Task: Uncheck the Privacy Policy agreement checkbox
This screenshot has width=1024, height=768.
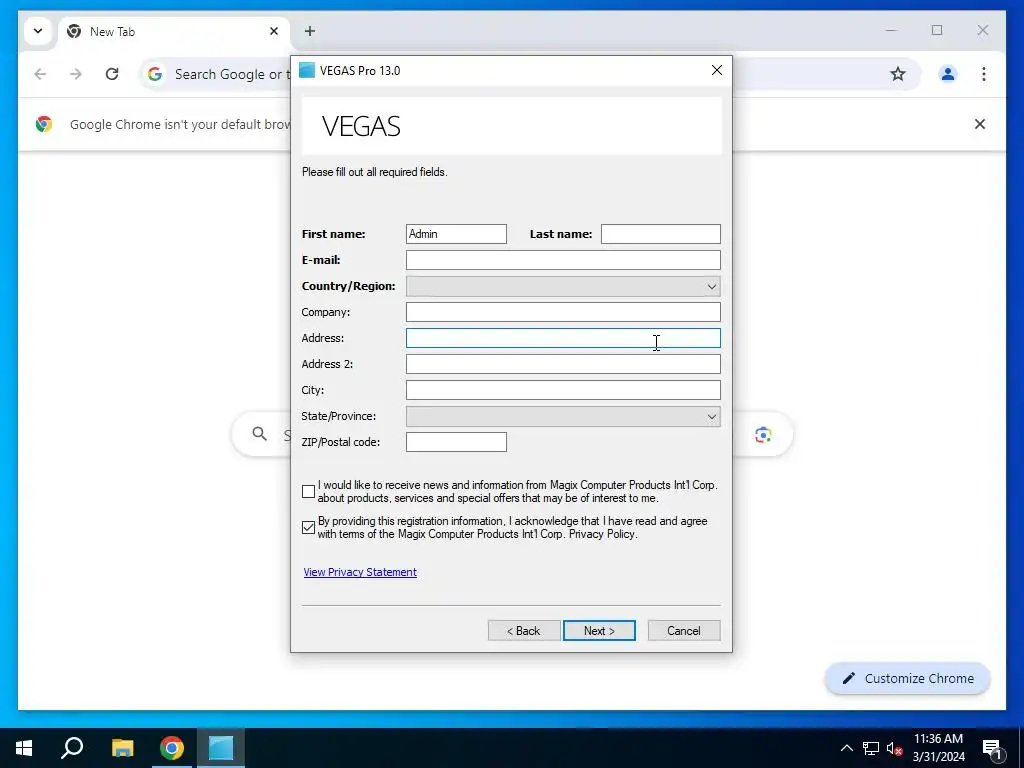Action: click(308, 527)
